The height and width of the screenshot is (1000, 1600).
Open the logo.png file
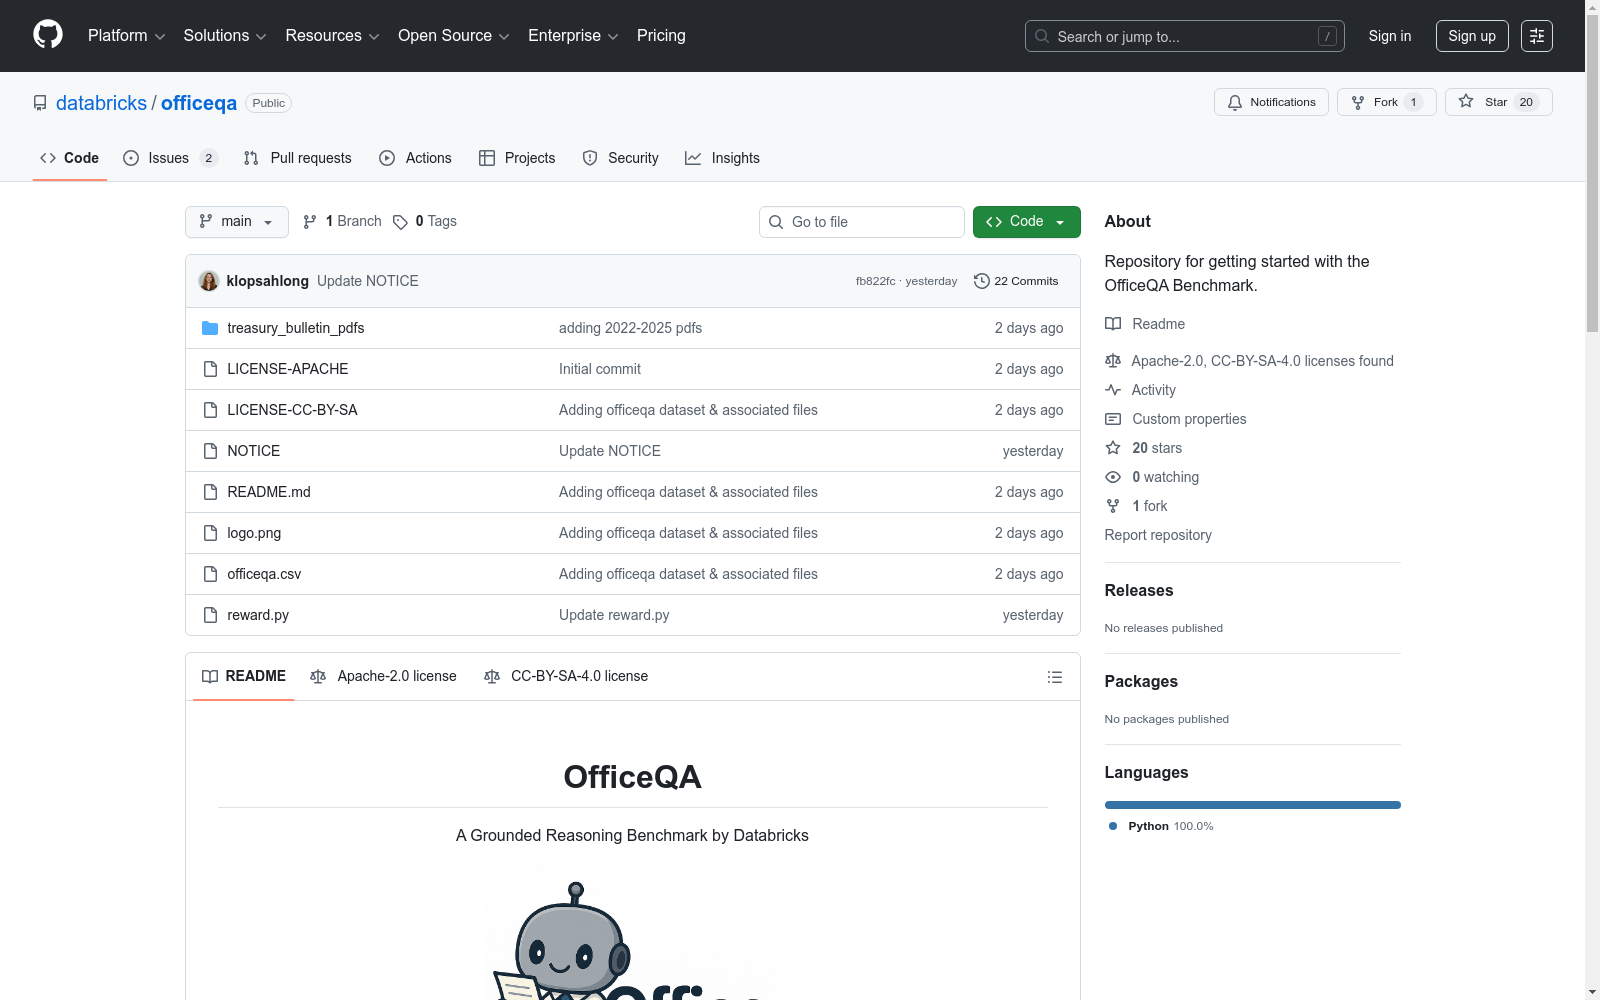254,533
